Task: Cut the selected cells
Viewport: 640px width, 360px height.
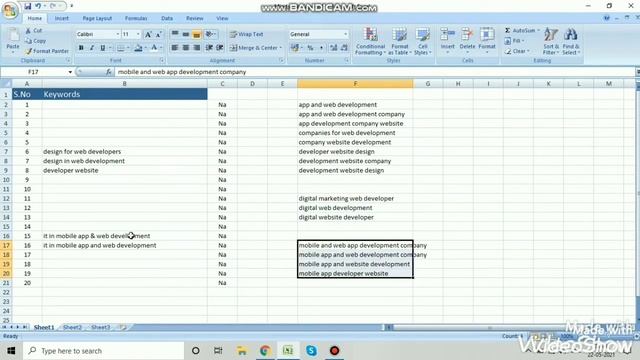Action: click(x=34, y=31)
